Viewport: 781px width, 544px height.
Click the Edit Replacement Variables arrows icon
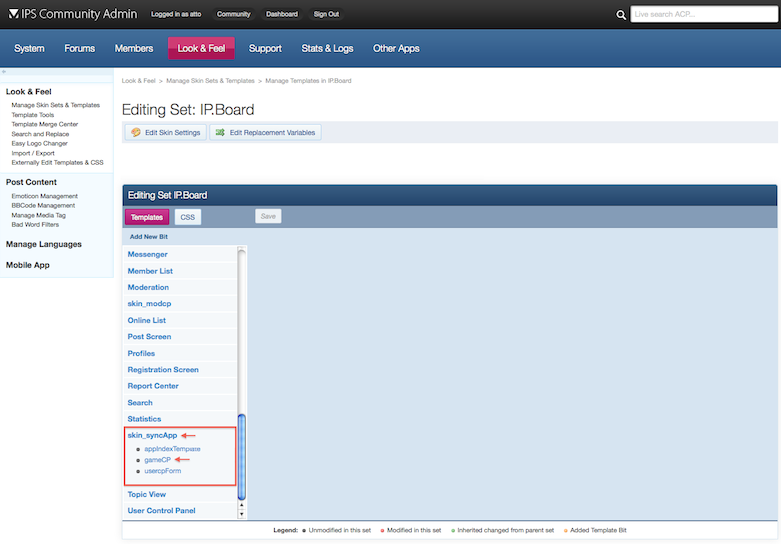(x=220, y=133)
